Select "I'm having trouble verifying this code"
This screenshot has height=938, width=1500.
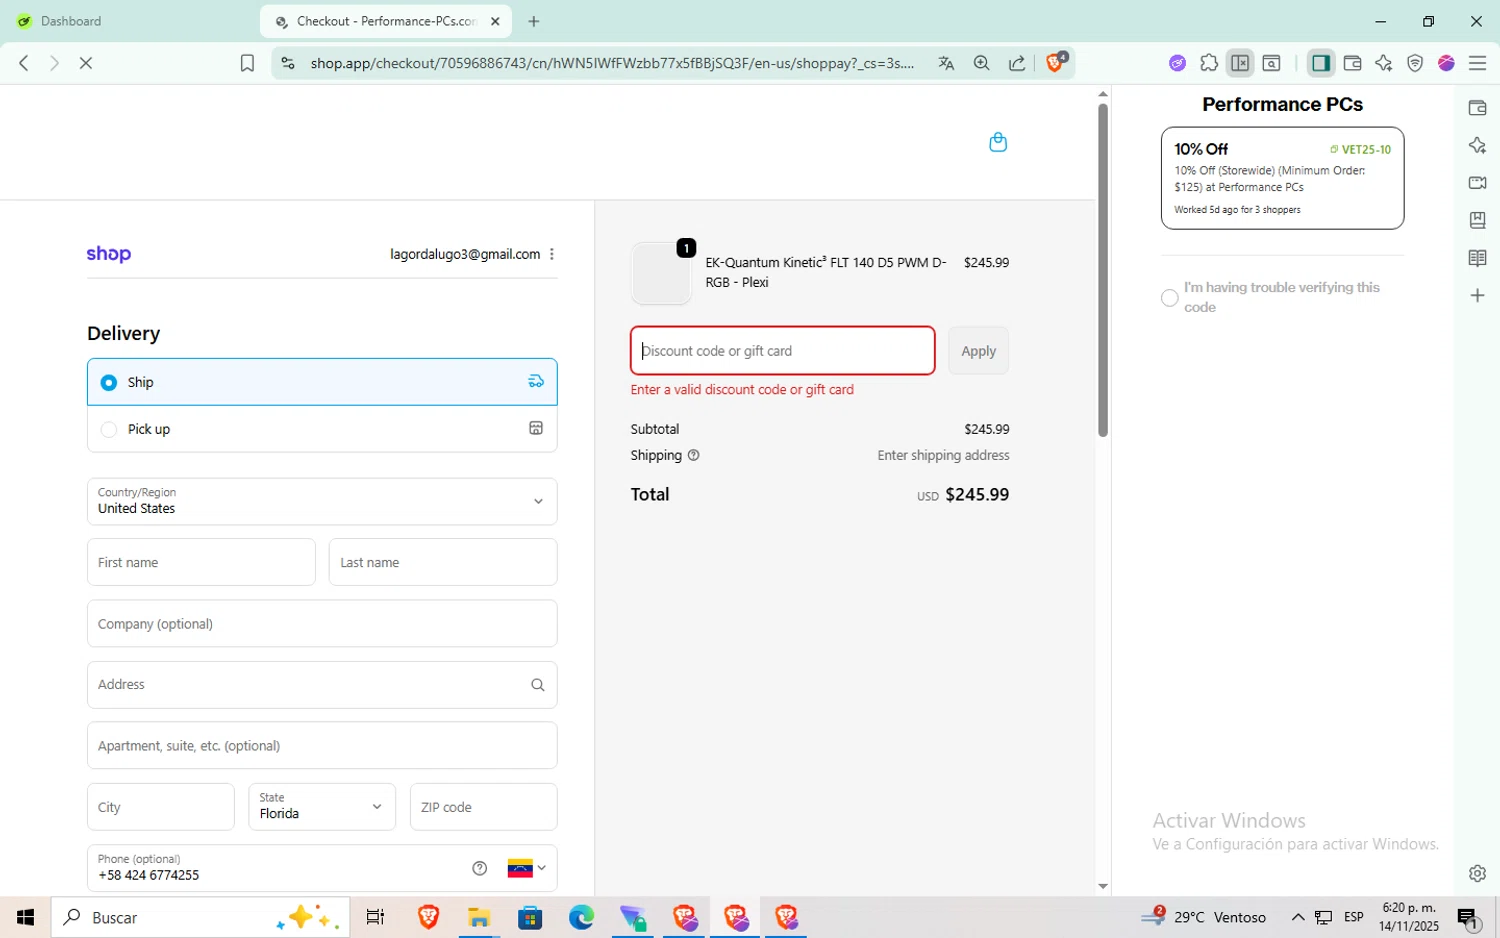tap(1169, 298)
